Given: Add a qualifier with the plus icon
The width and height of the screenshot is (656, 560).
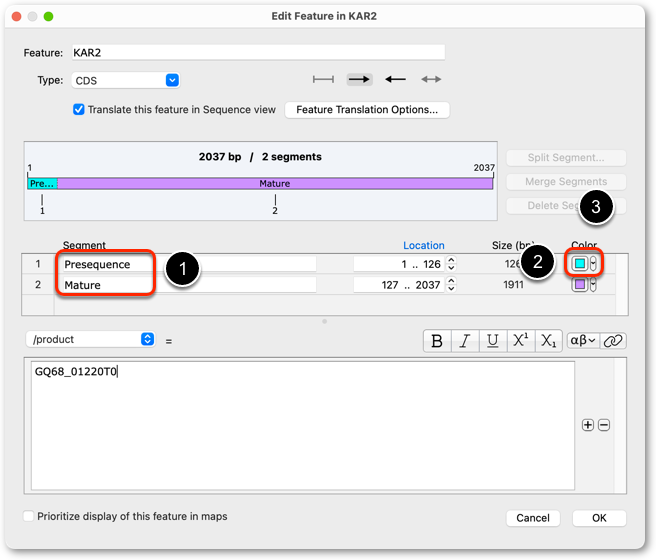Looking at the screenshot, I should coord(588,425).
